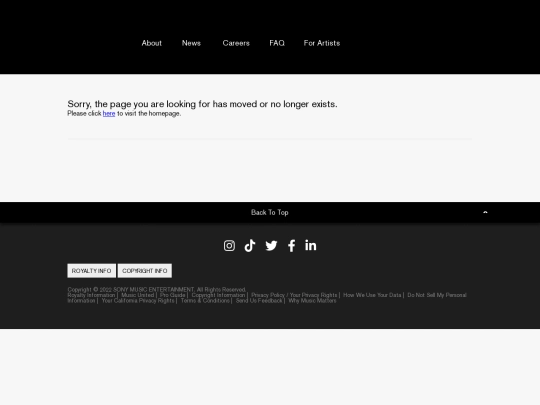The height and width of the screenshot is (405, 540).
Task: Click the 'Sorry, the page you are looking for' heading
Action: coord(202,104)
